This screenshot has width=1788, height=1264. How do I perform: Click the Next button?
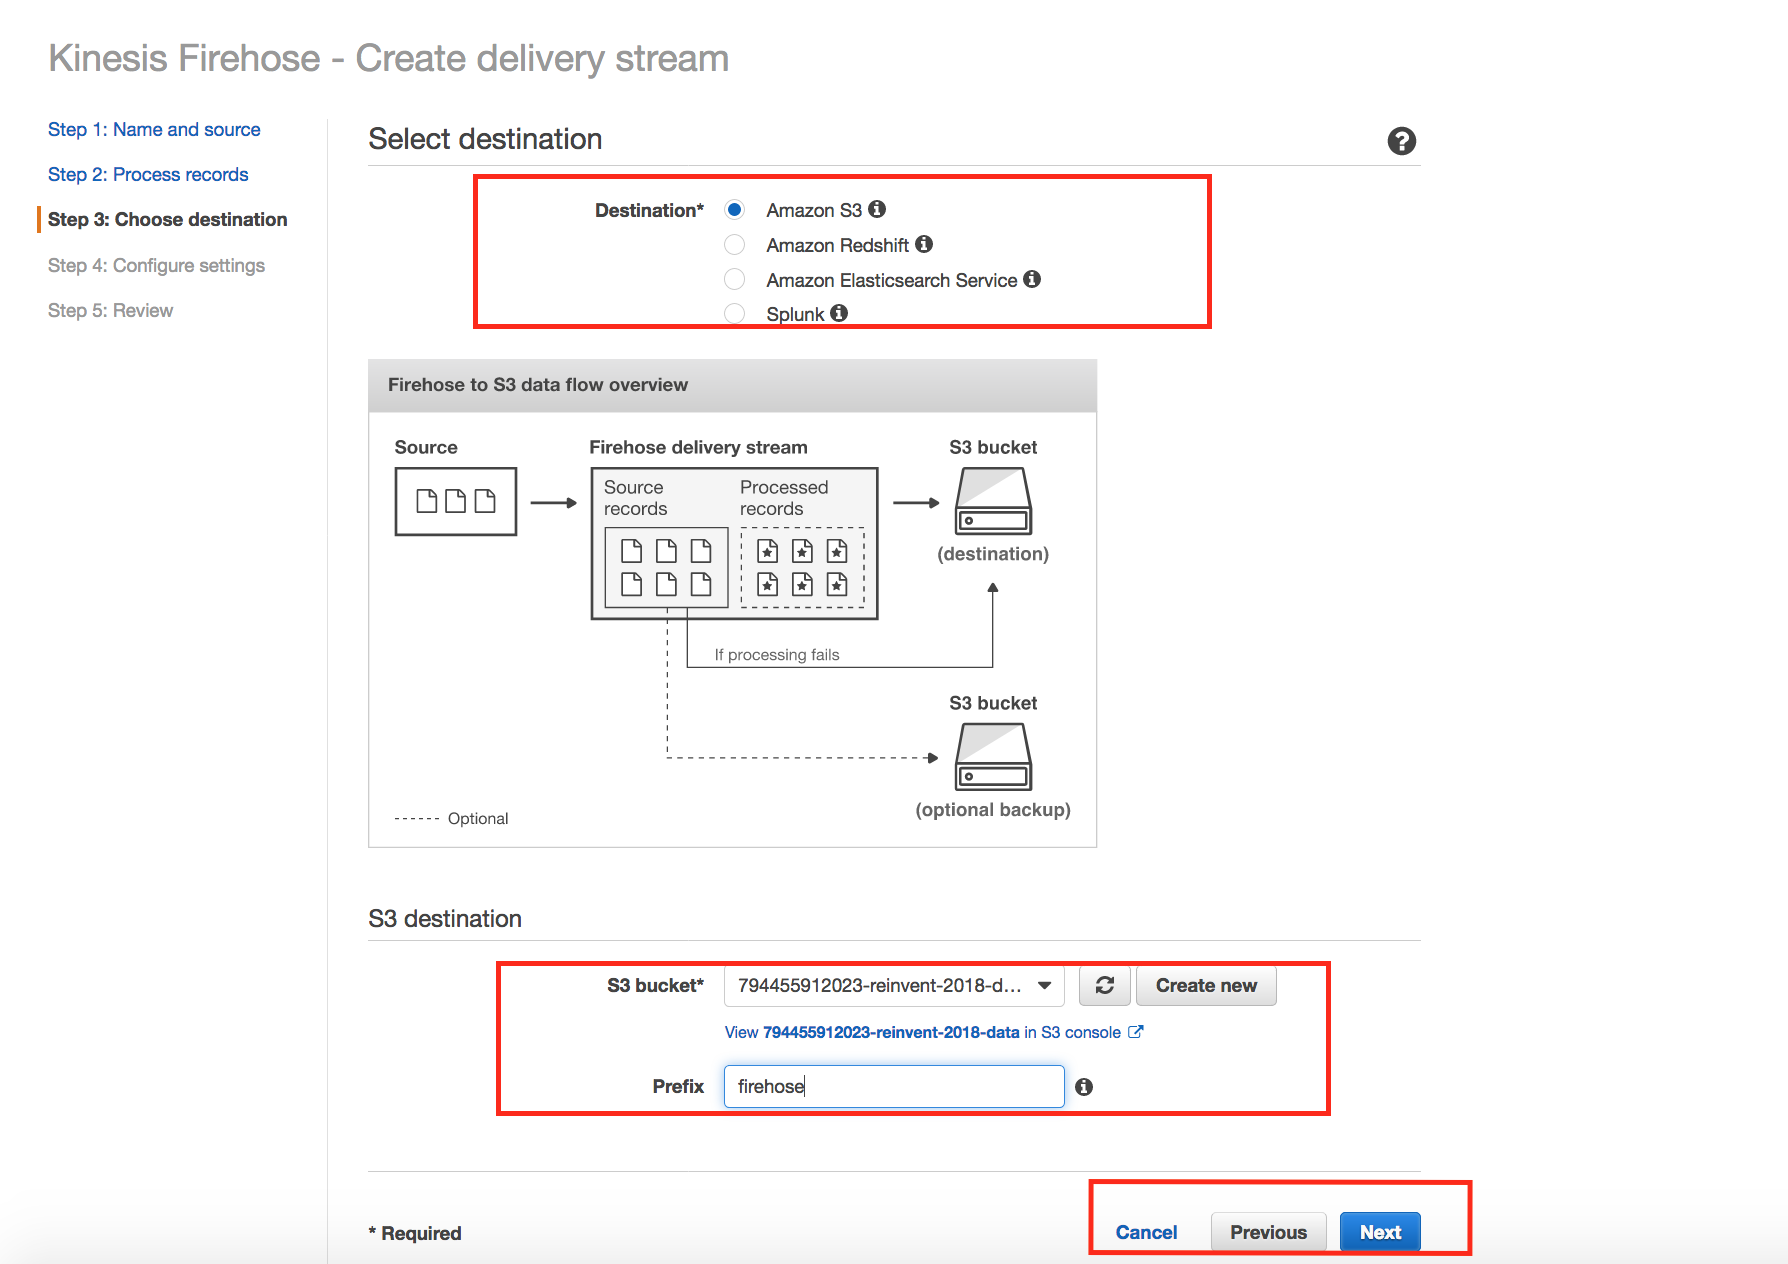coord(1380,1232)
